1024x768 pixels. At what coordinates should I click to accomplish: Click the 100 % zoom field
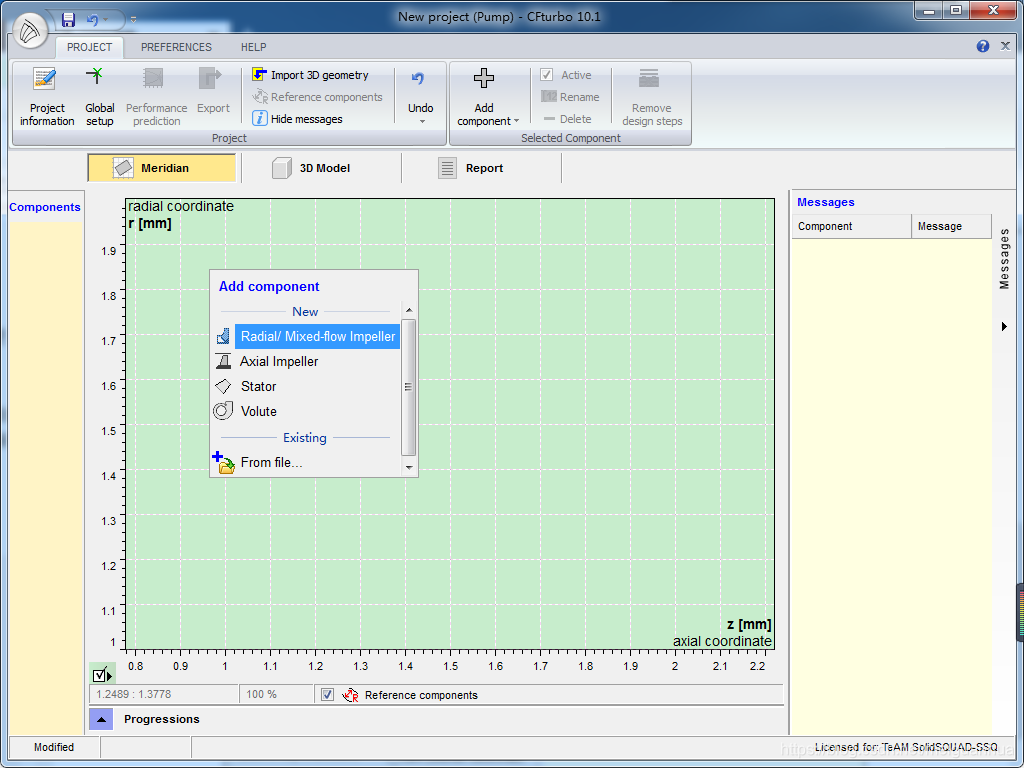(276, 694)
